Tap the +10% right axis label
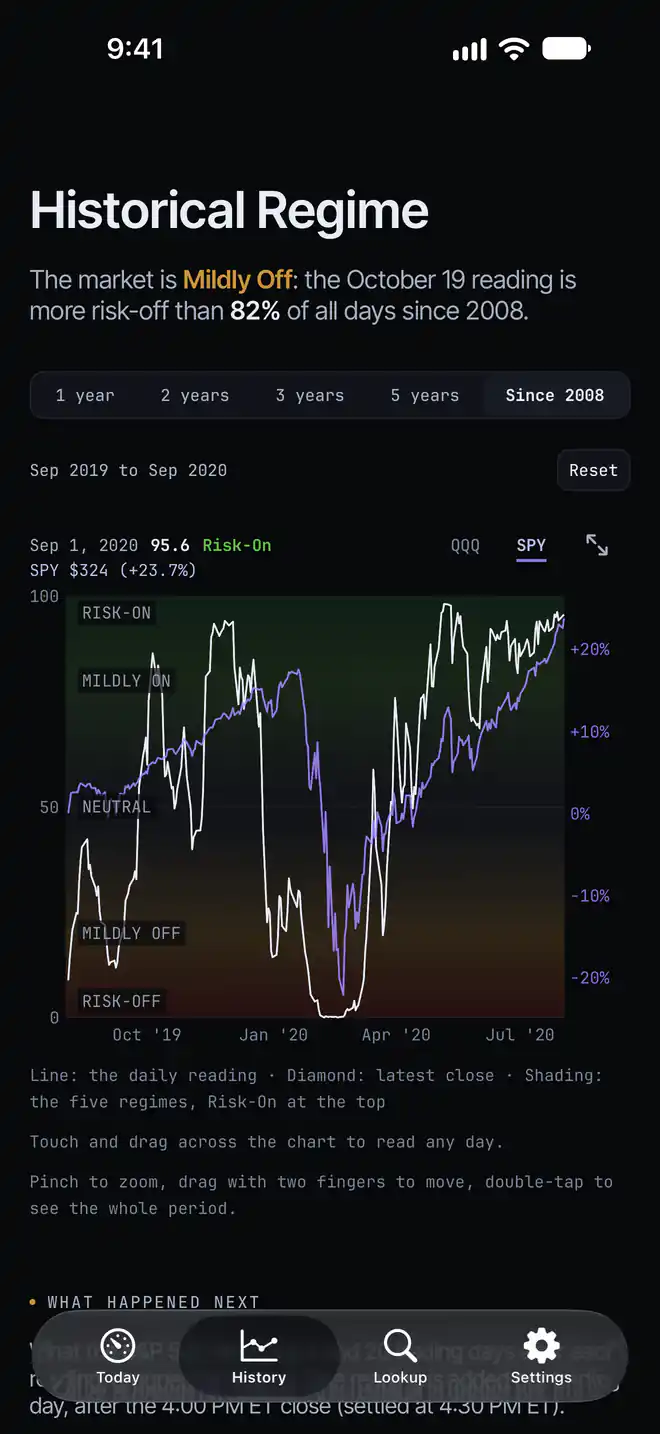 (590, 732)
